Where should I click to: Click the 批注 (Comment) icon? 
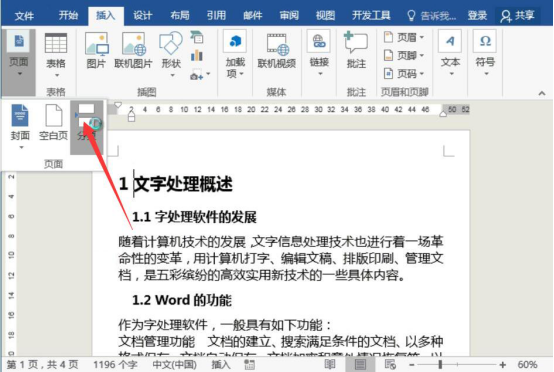click(356, 50)
